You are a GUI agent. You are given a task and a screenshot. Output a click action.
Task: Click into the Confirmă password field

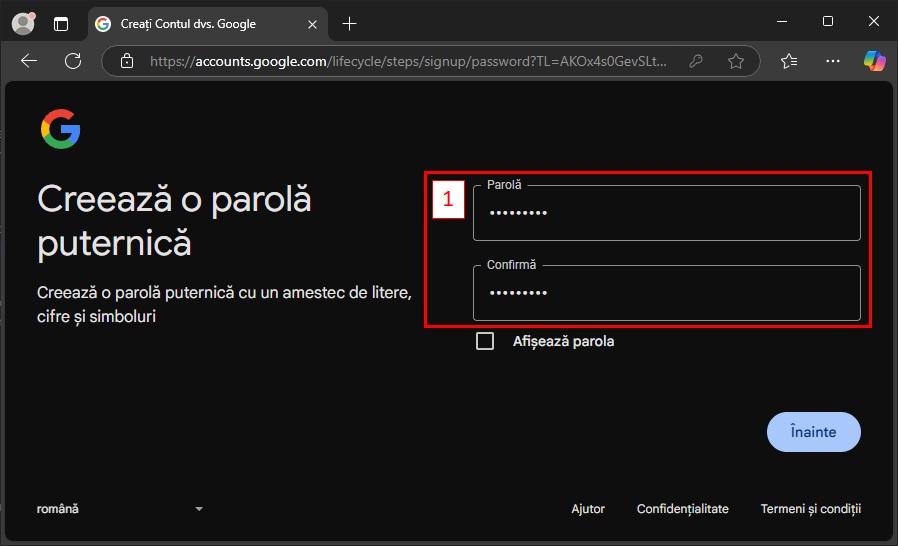pyautogui.click(x=666, y=293)
